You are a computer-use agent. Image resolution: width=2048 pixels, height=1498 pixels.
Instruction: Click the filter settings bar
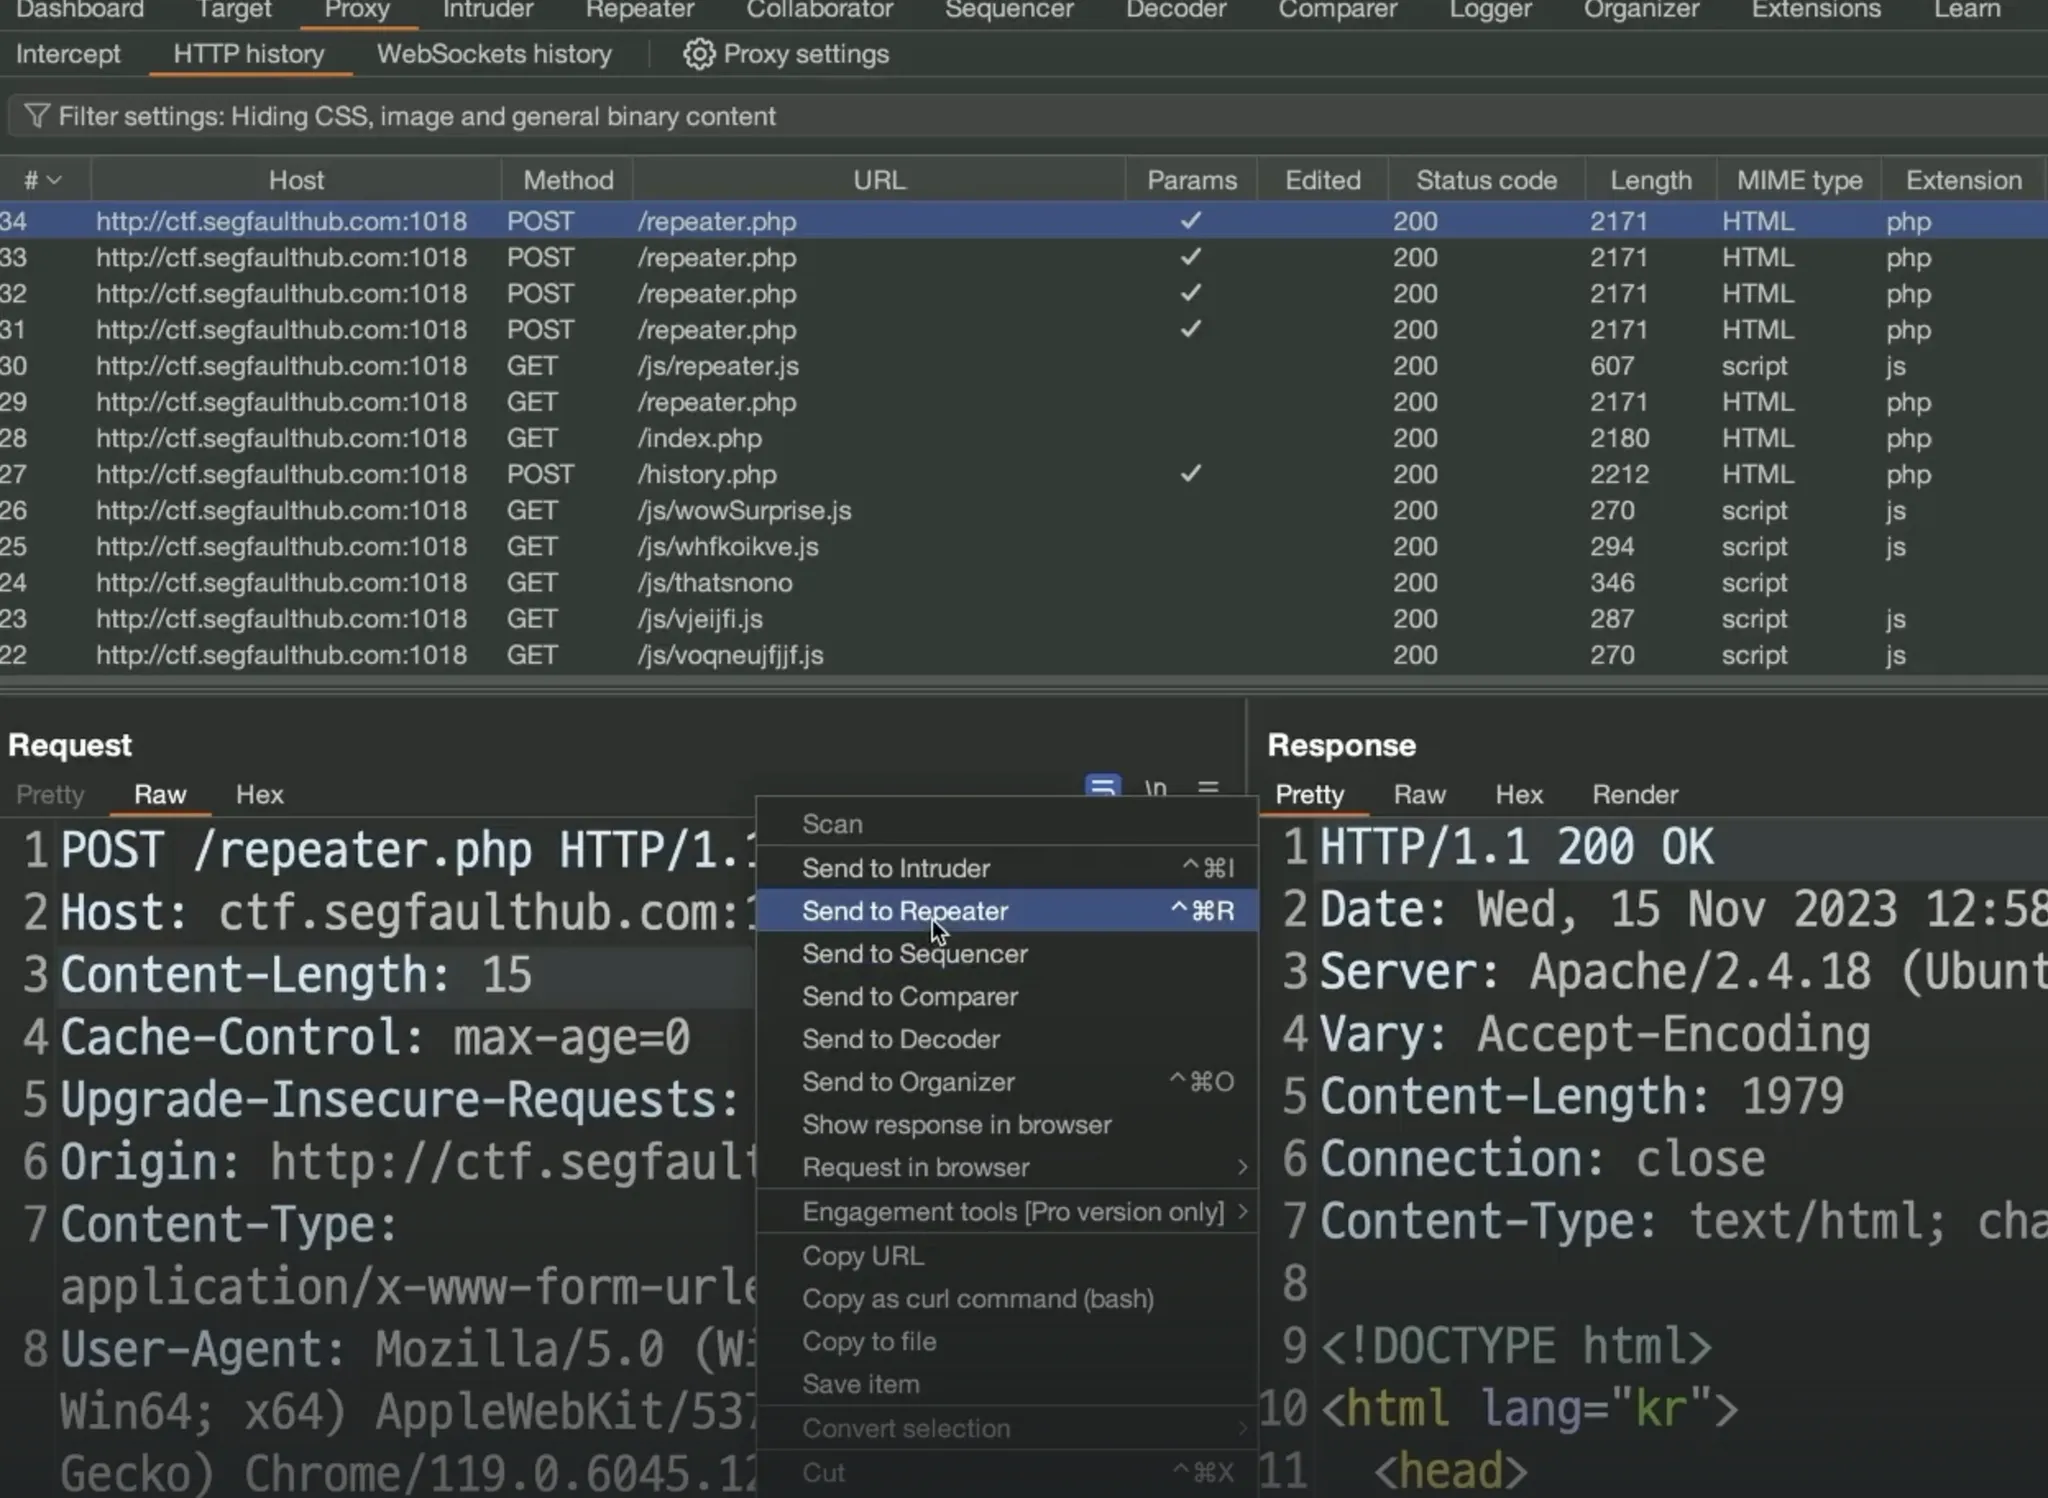tap(417, 116)
